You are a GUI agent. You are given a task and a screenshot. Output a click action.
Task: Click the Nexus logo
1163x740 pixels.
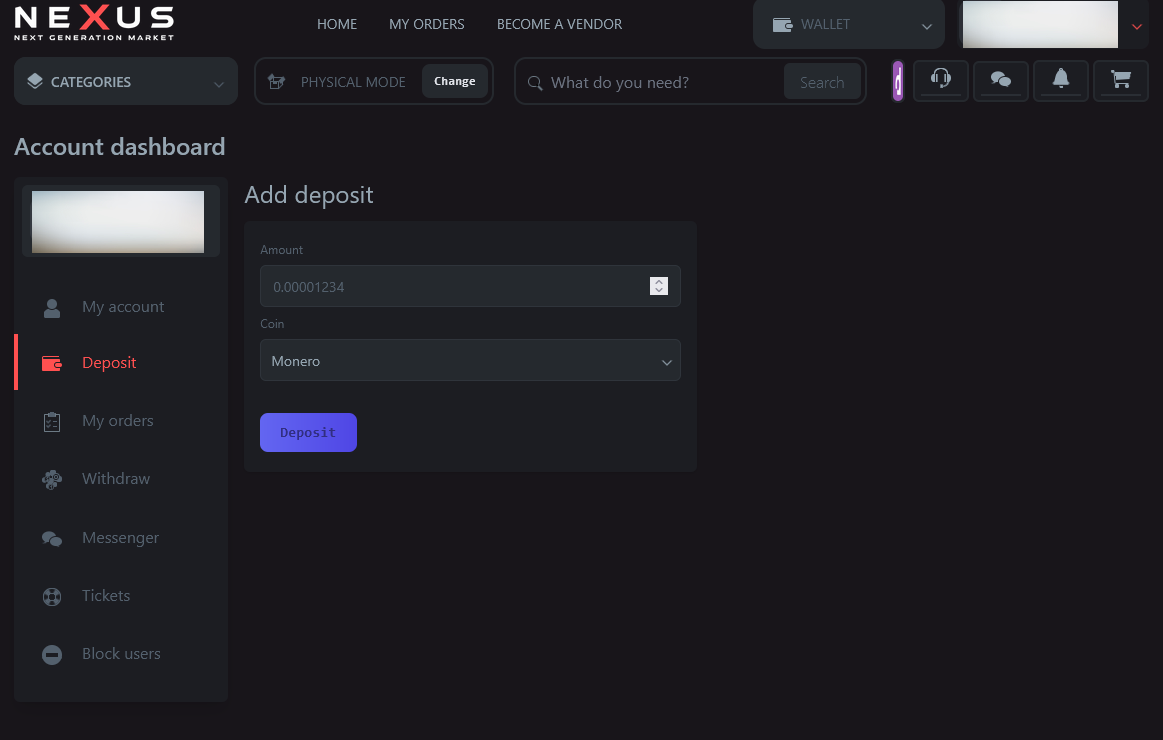pos(94,22)
